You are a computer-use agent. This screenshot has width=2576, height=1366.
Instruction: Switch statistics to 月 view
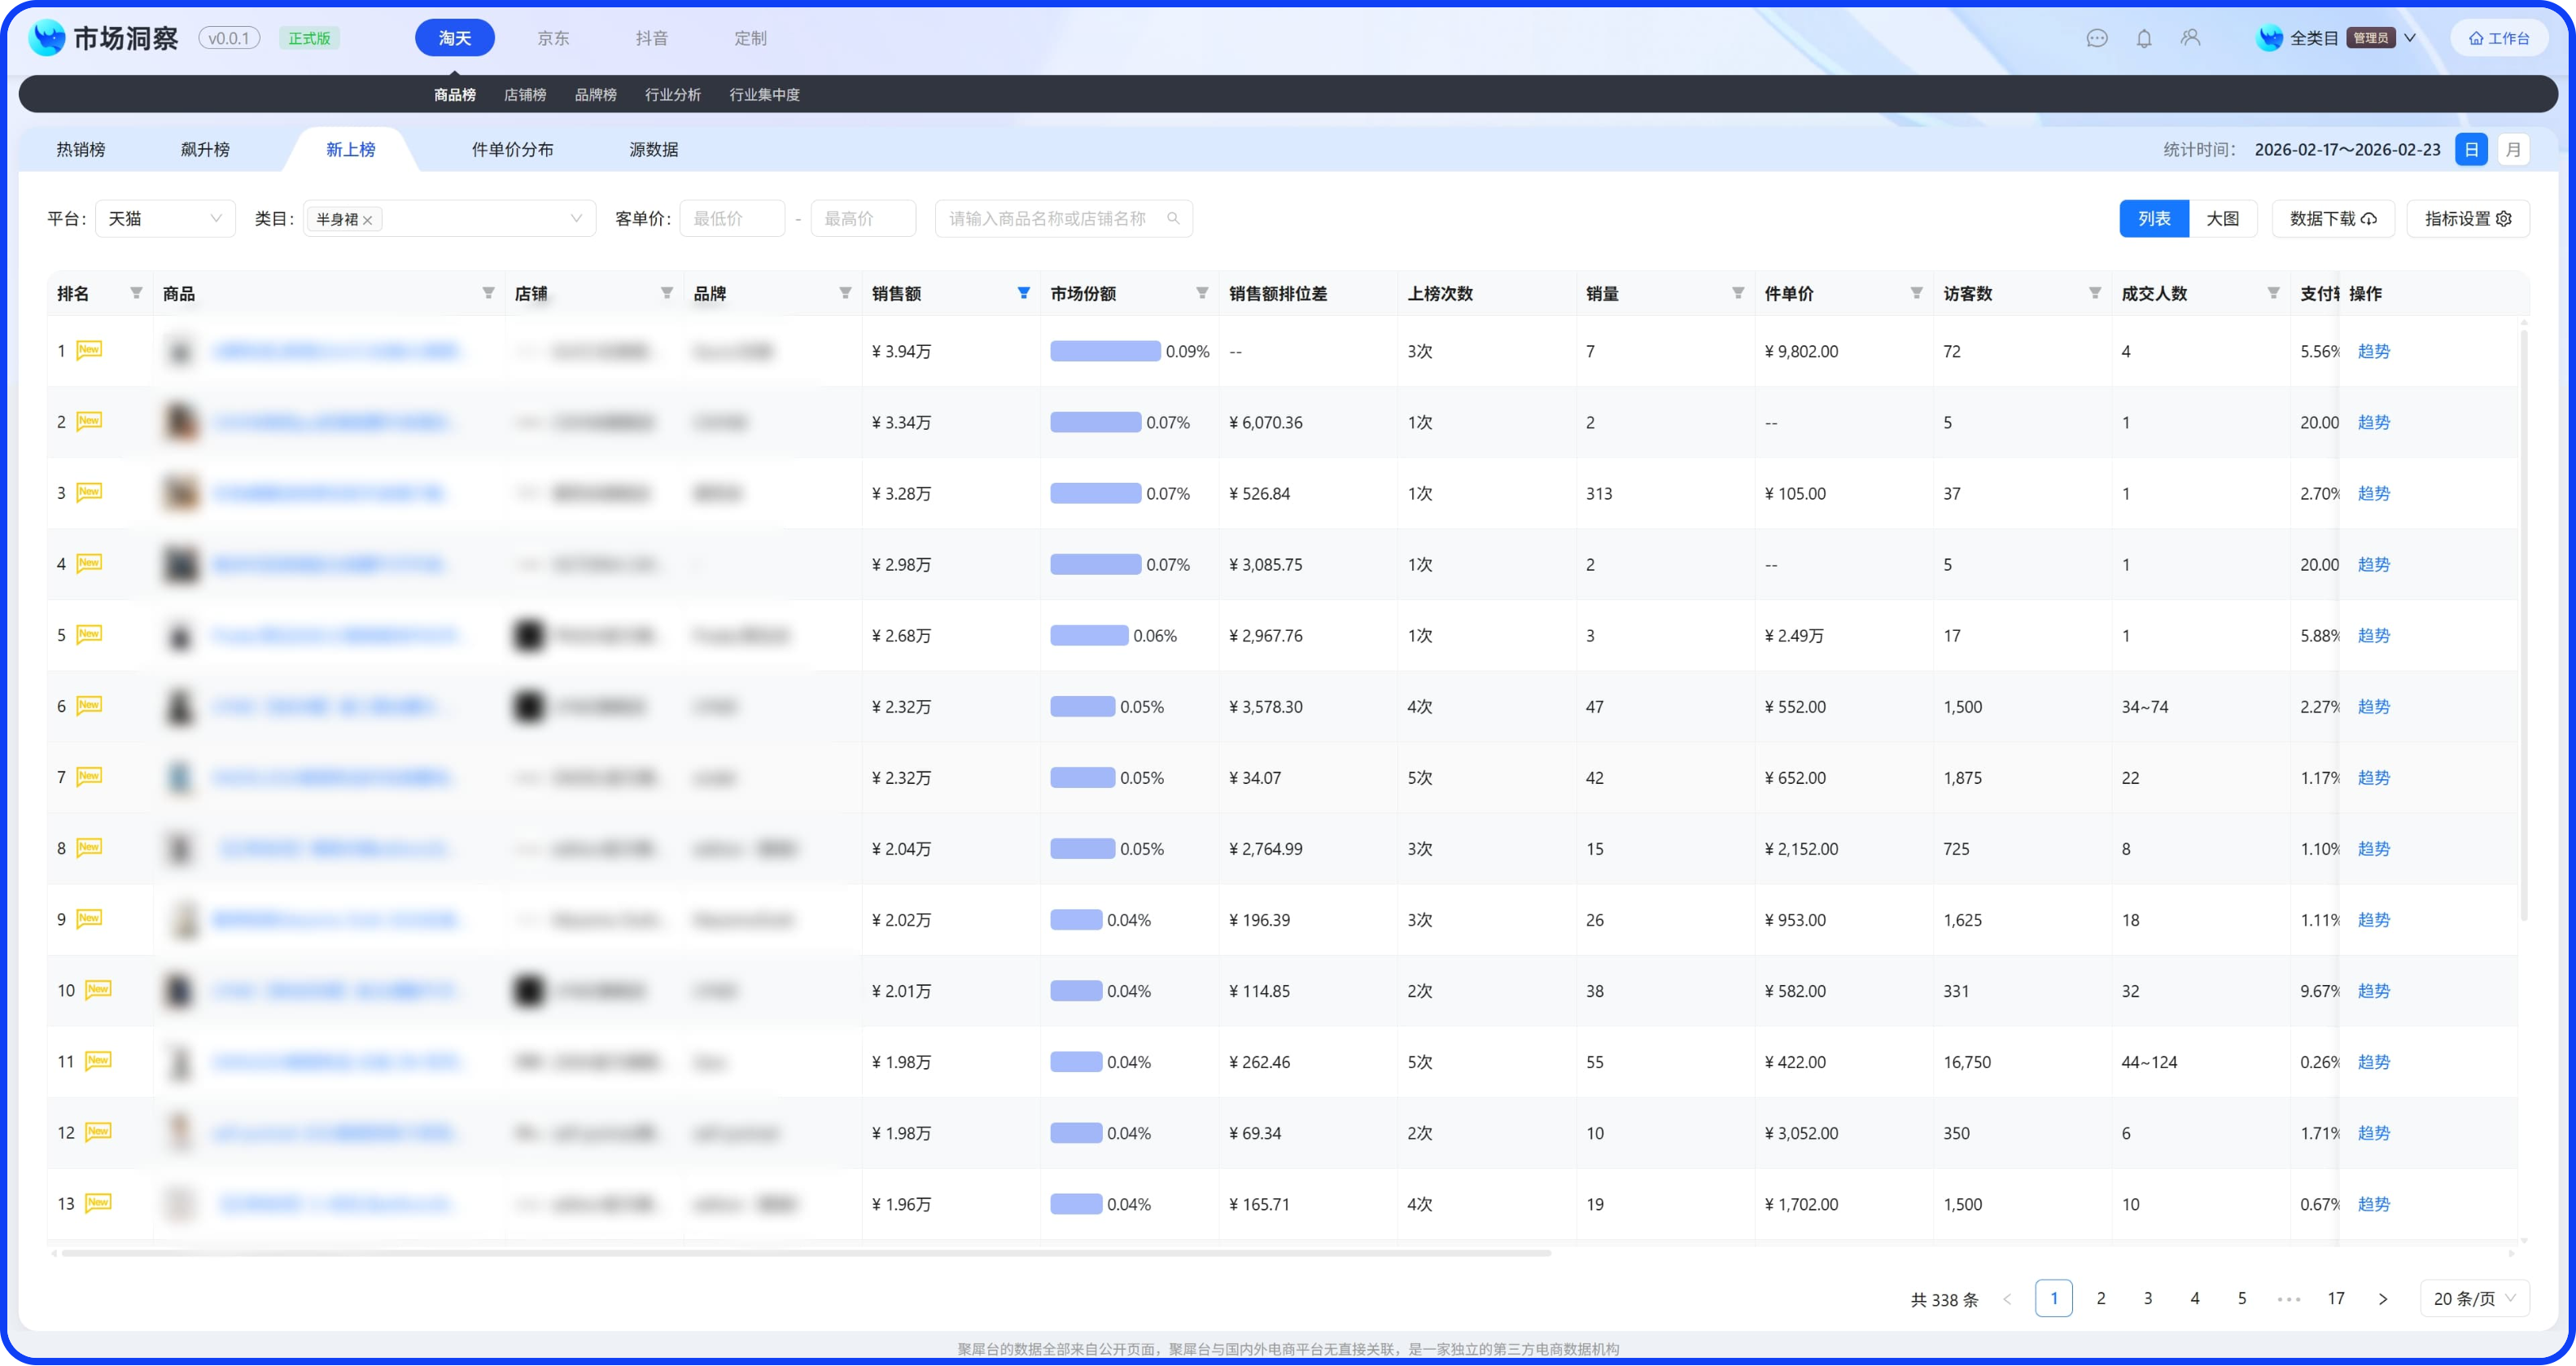point(2513,150)
